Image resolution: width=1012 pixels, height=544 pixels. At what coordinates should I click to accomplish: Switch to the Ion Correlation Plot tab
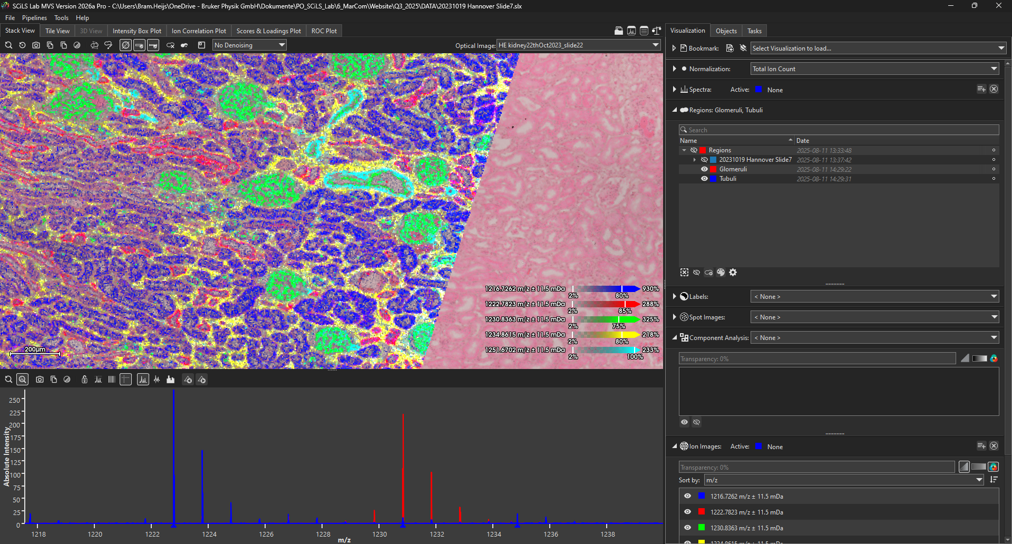pyautogui.click(x=198, y=31)
